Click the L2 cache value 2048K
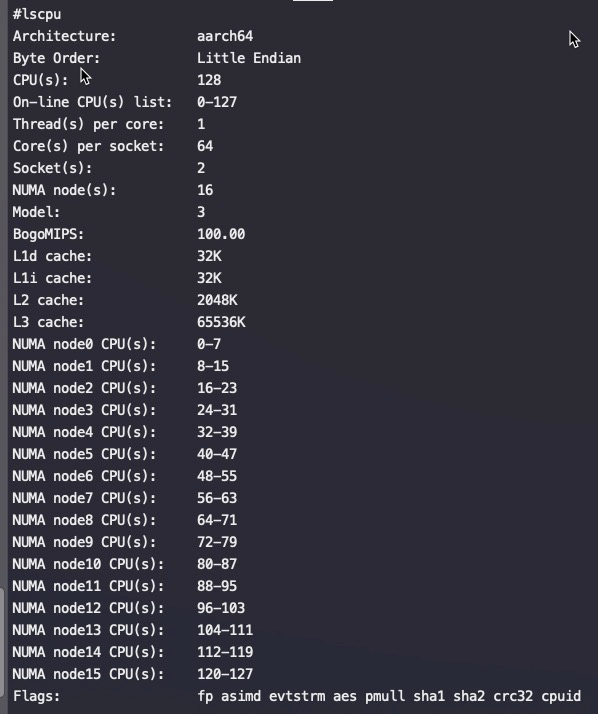The image size is (598, 714). pyautogui.click(x=217, y=300)
